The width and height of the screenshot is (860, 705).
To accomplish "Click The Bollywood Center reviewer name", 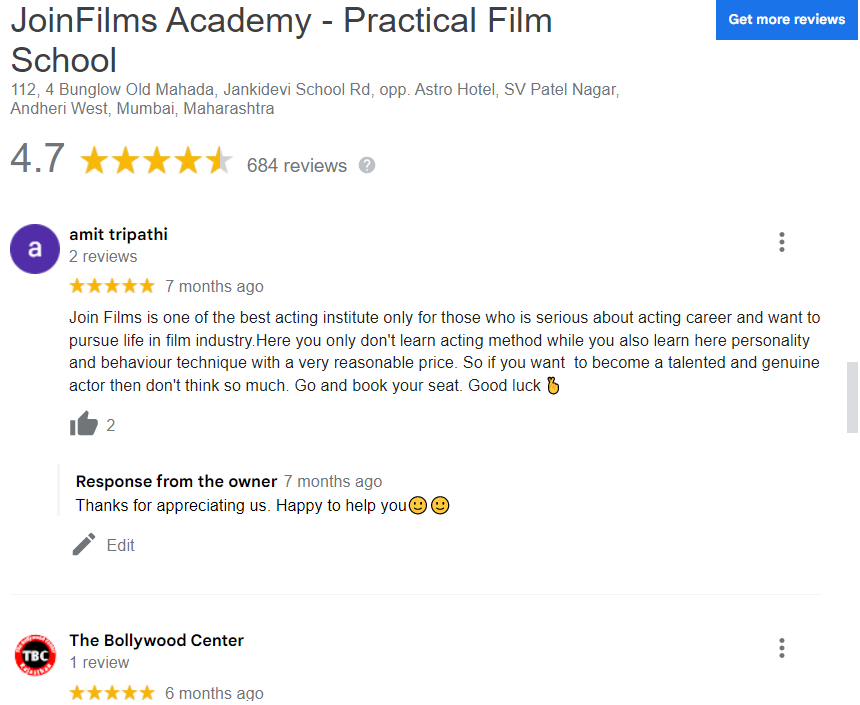I will pyautogui.click(x=156, y=641).
